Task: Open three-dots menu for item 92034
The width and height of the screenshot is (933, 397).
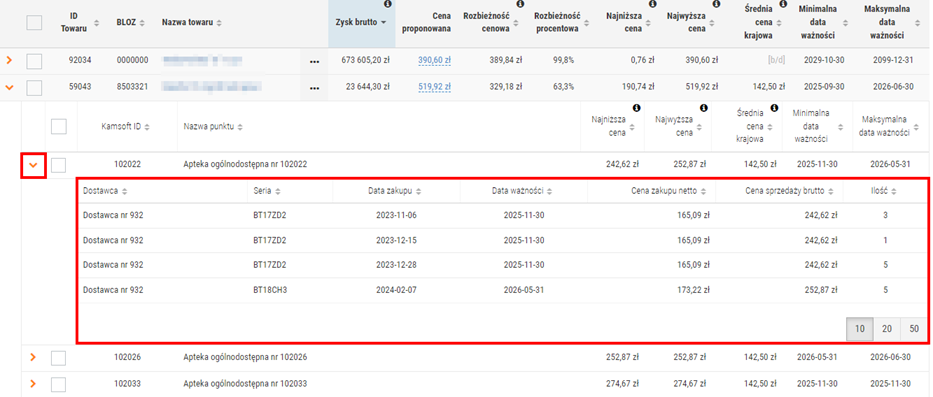Action: pyautogui.click(x=314, y=60)
